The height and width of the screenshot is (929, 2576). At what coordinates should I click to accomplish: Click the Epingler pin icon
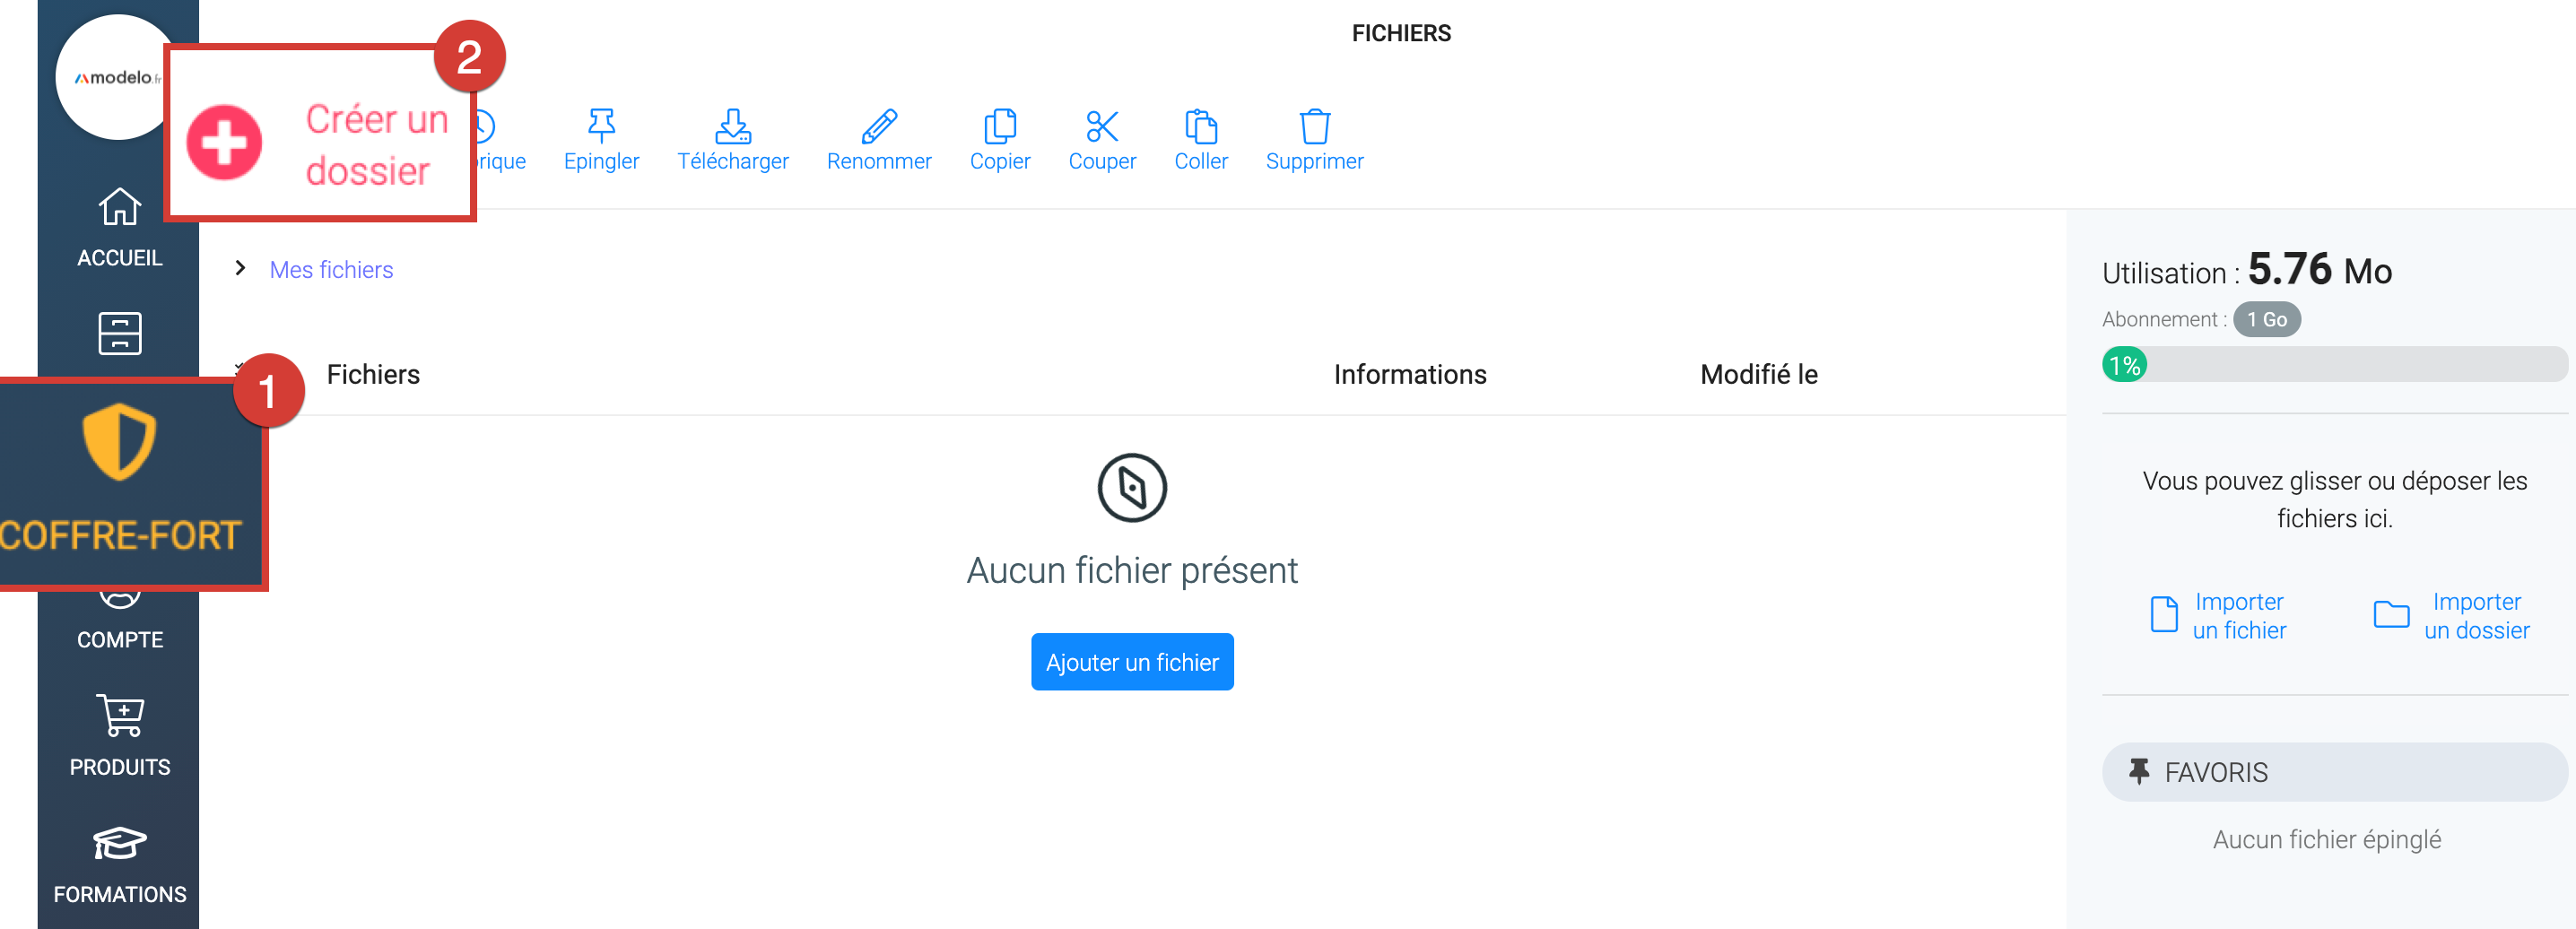click(x=601, y=127)
